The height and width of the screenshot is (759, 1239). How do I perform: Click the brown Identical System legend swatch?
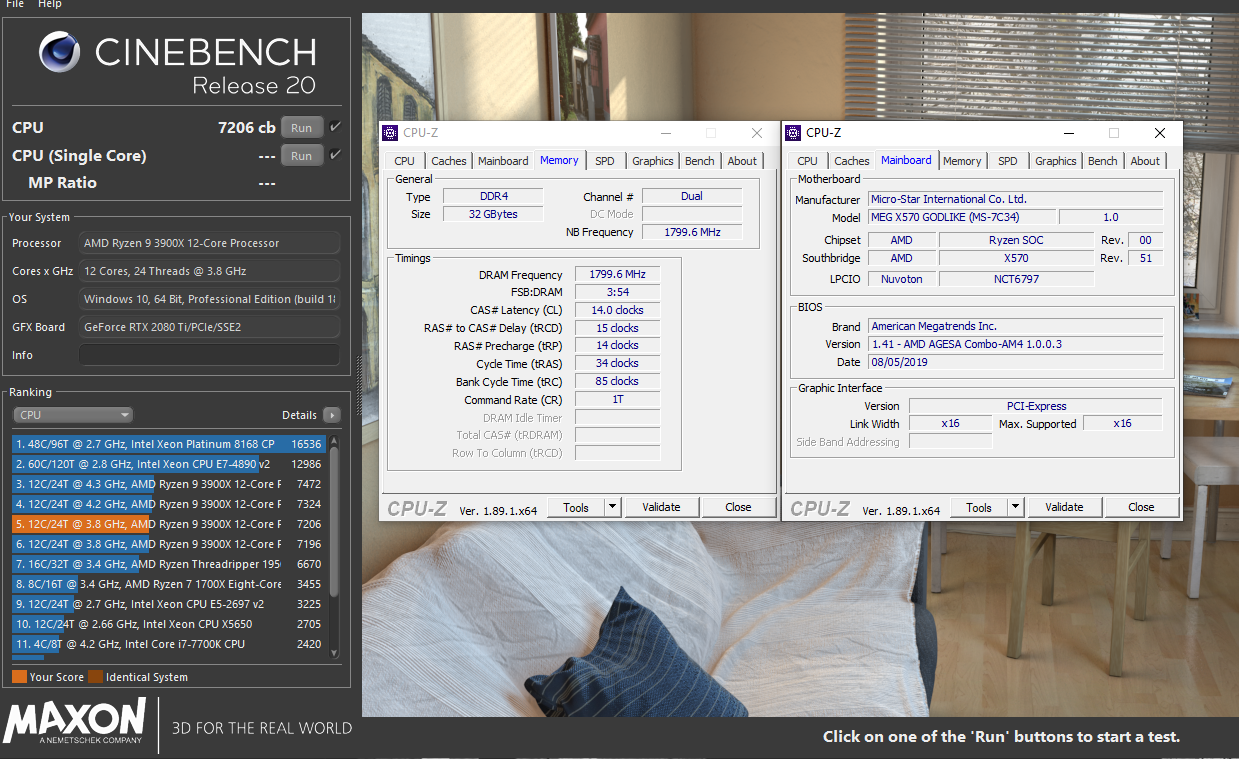(x=95, y=677)
